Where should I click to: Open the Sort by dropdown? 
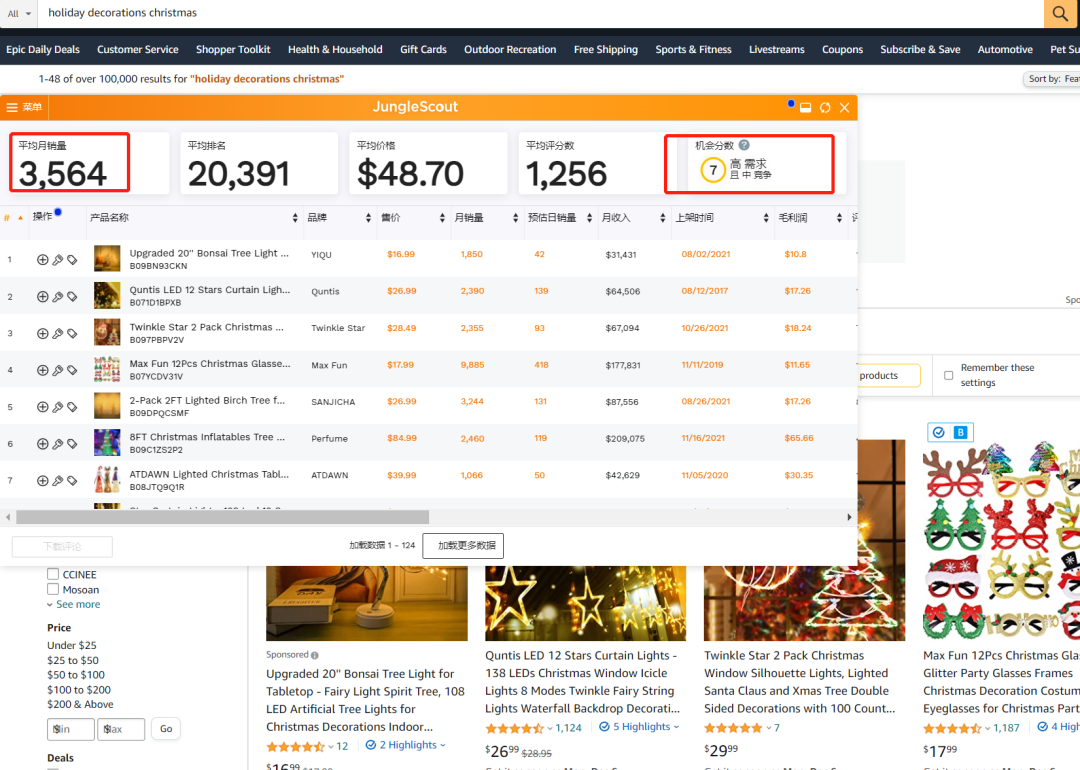(1051, 79)
